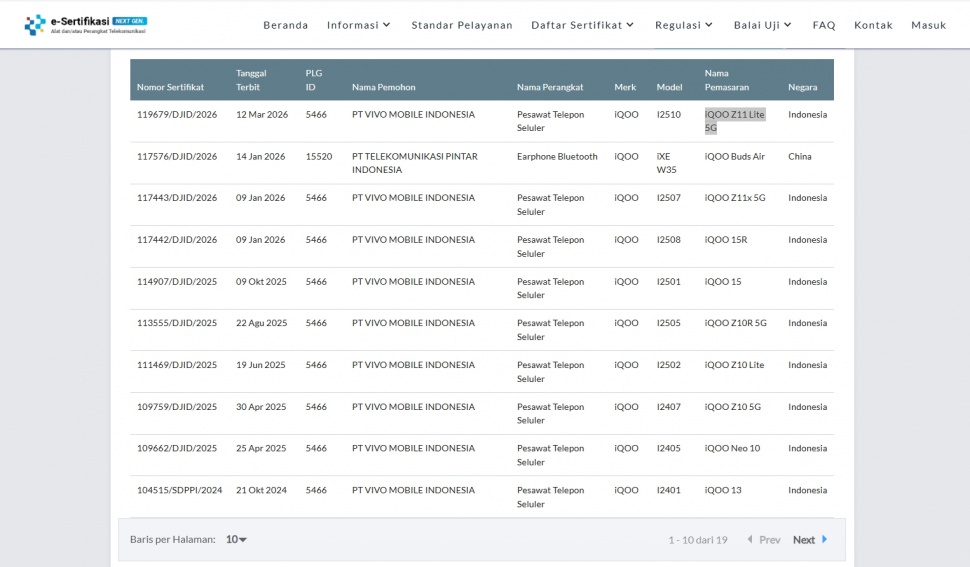
Task: Sort by Nomor Sertifikat column header
Action: click(x=170, y=87)
